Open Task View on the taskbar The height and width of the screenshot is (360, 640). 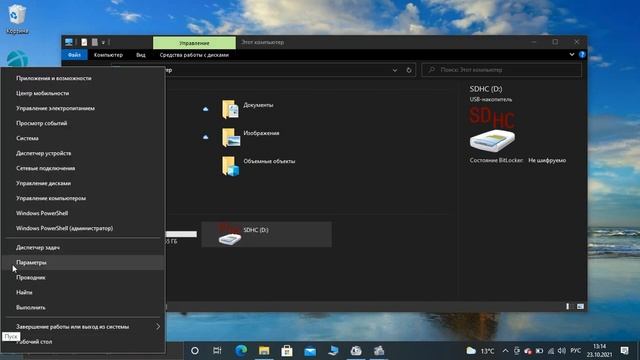tap(217, 351)
